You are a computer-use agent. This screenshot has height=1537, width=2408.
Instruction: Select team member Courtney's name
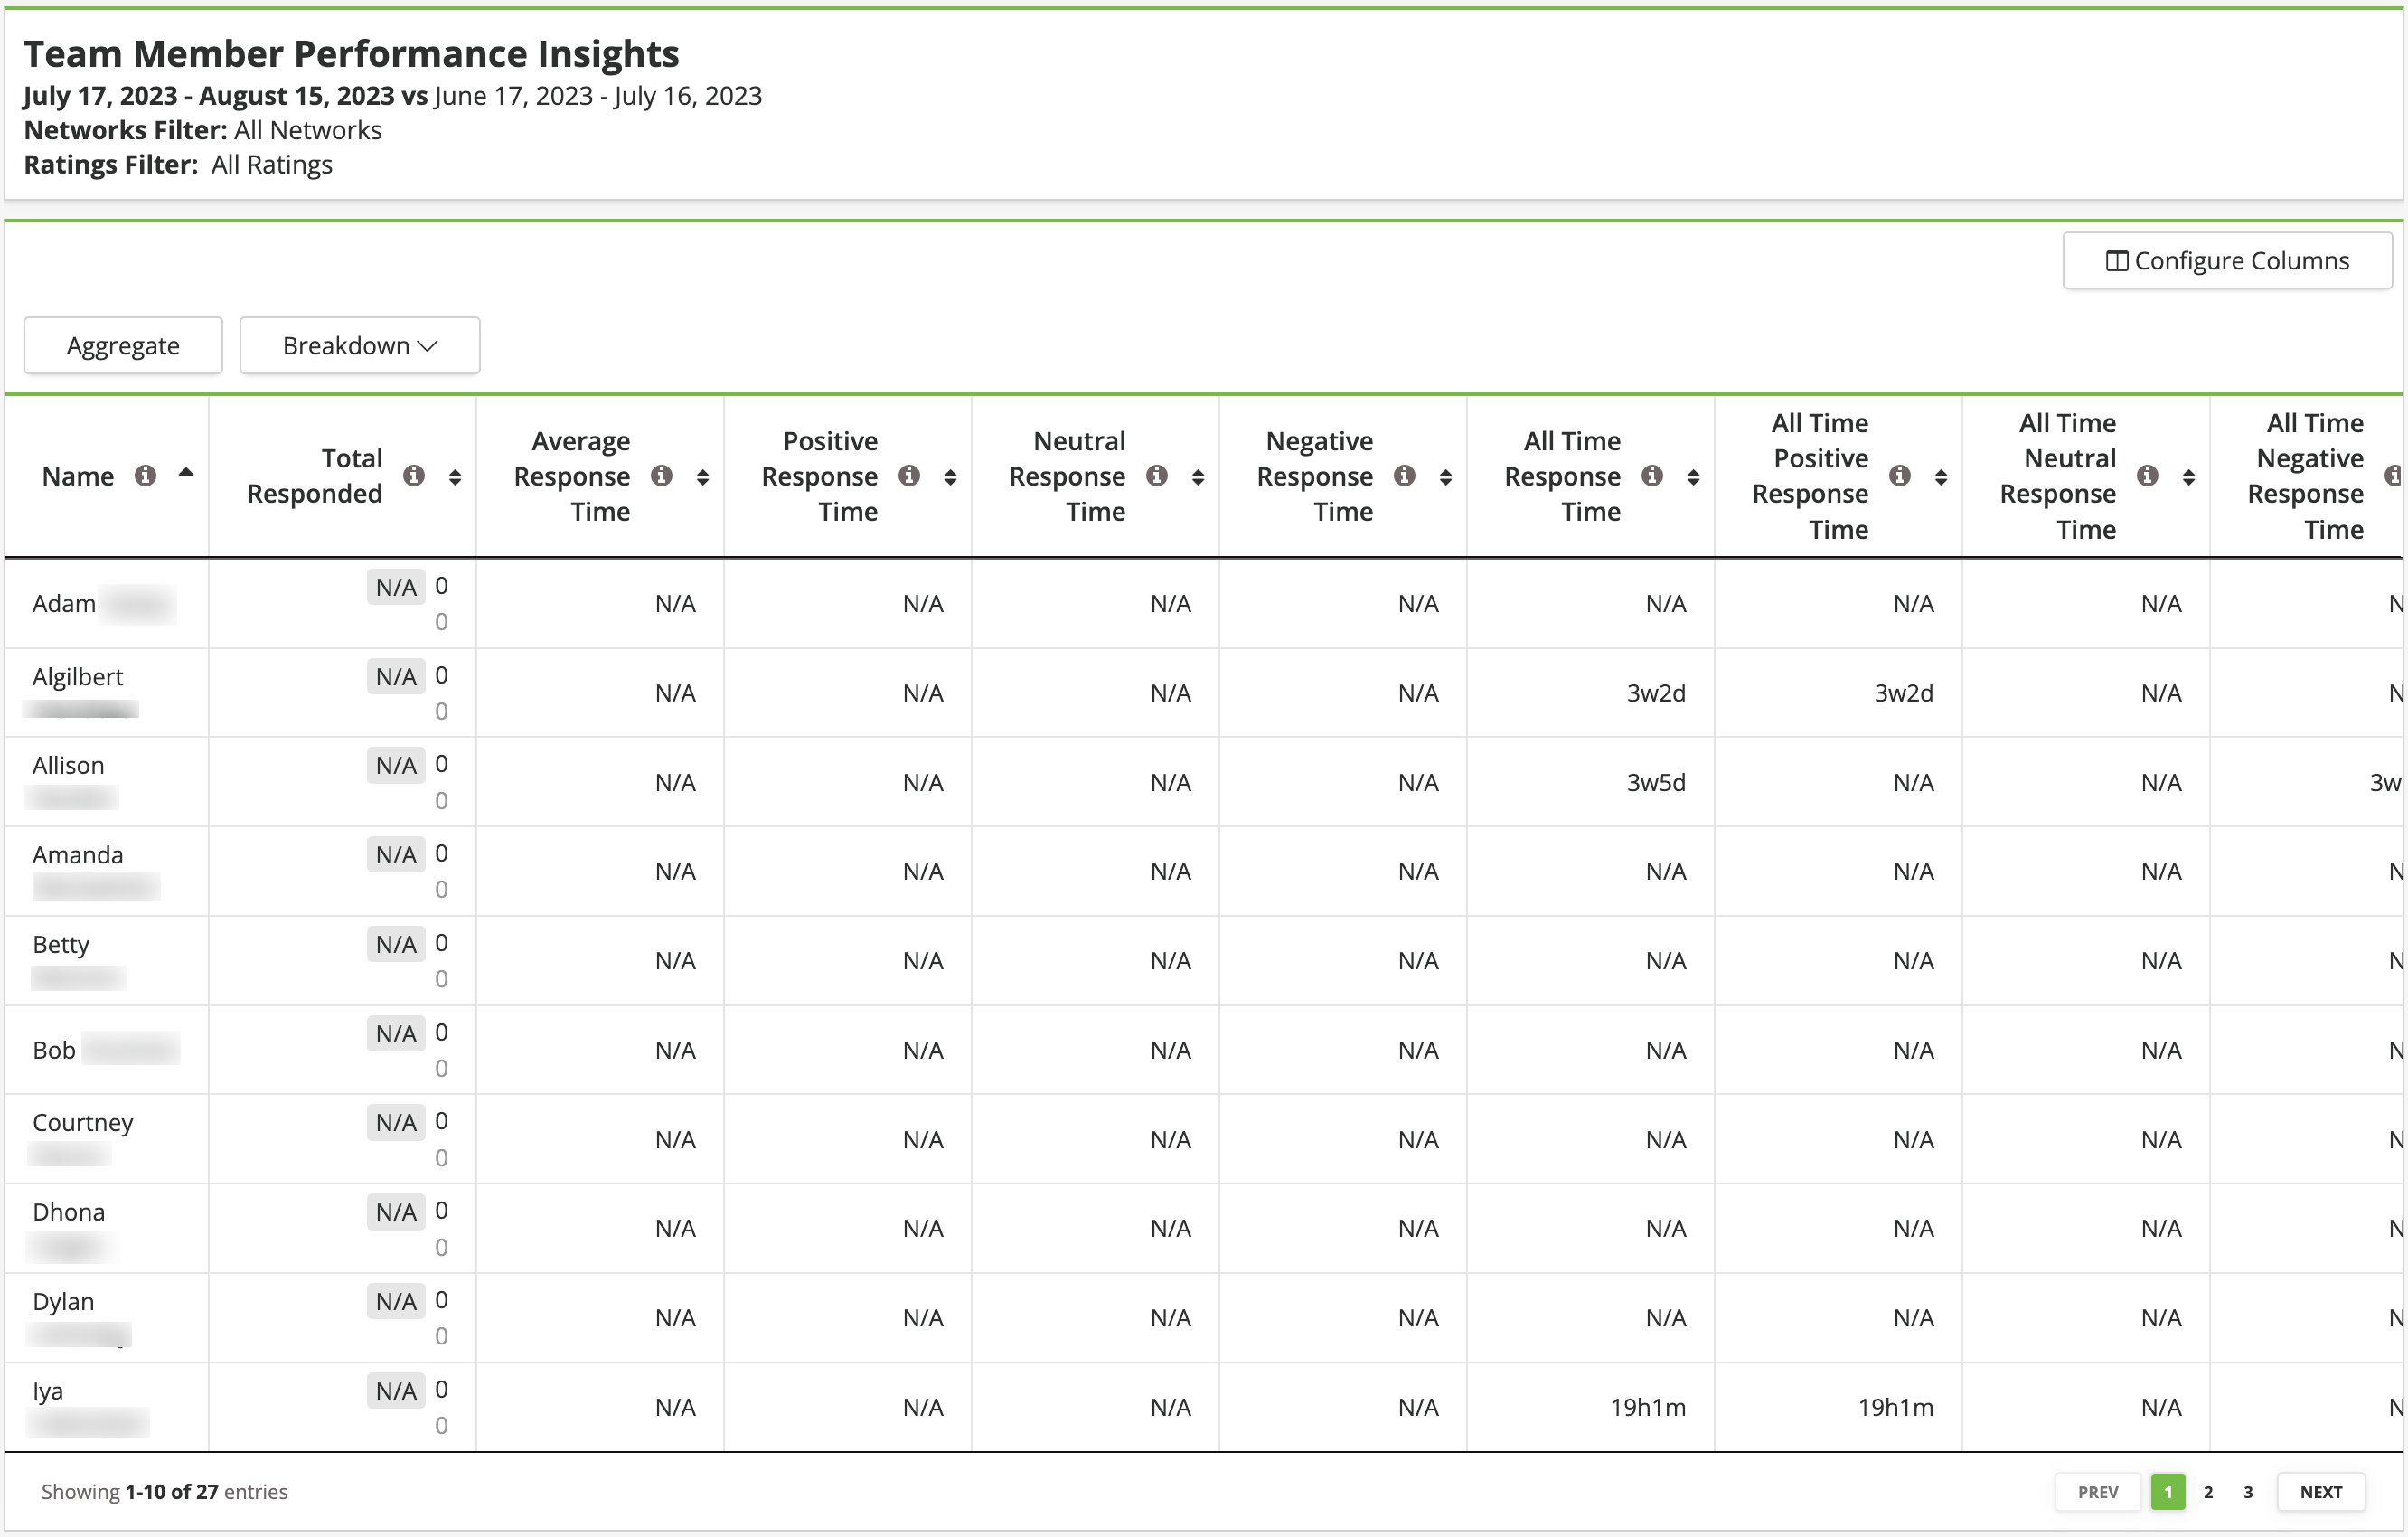click(x=83, y=1122)
